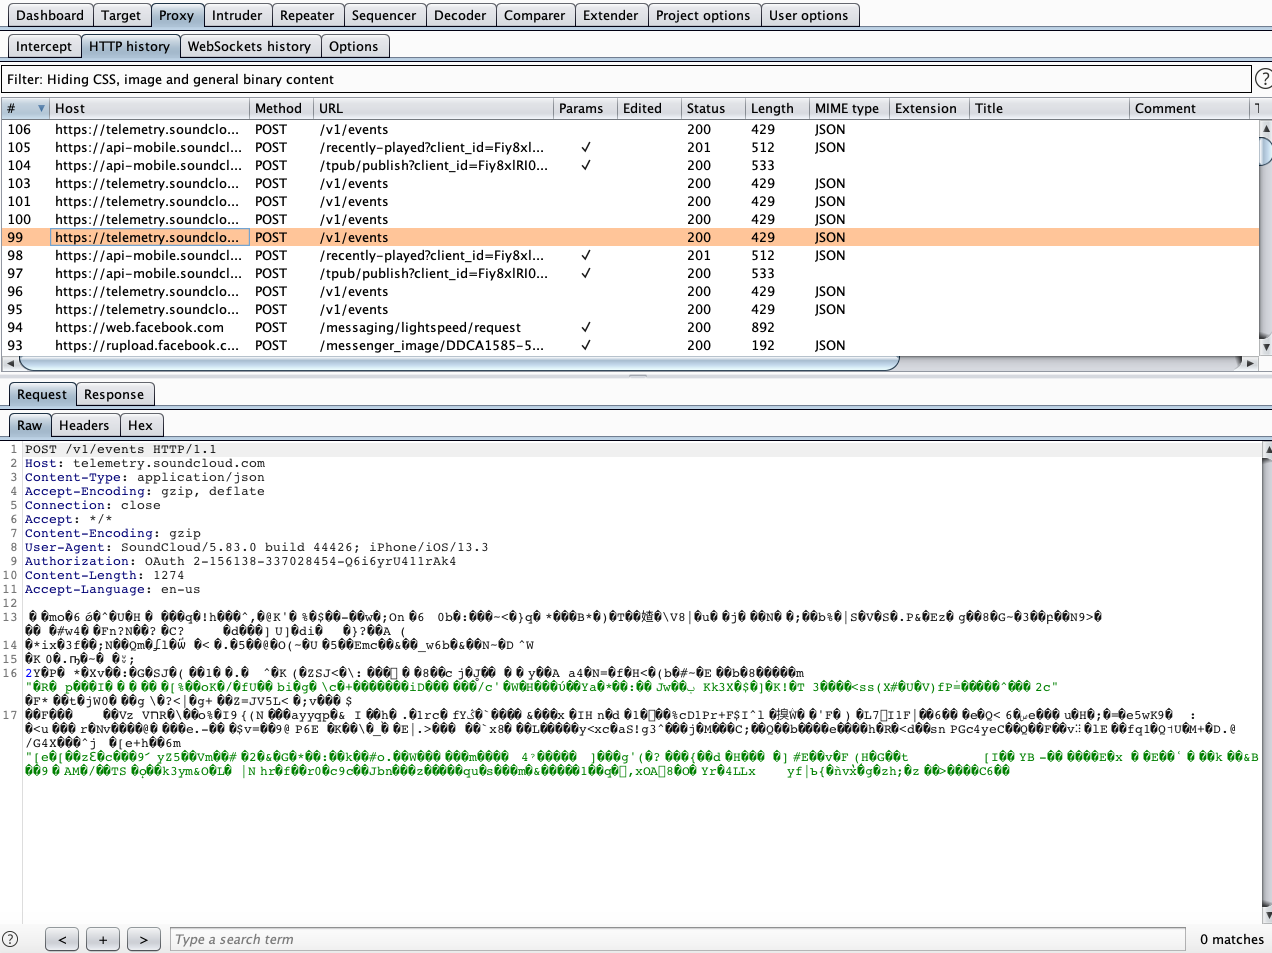1272x953 pixels.
Task: Open the WebSockets history tab
Action: click(249, 46)
